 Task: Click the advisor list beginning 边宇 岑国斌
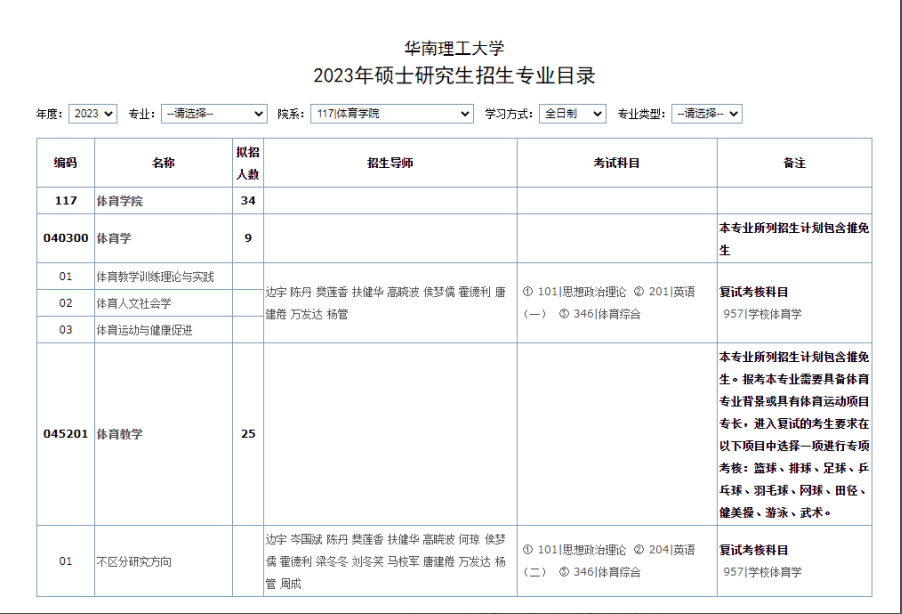tap(390, 561)
